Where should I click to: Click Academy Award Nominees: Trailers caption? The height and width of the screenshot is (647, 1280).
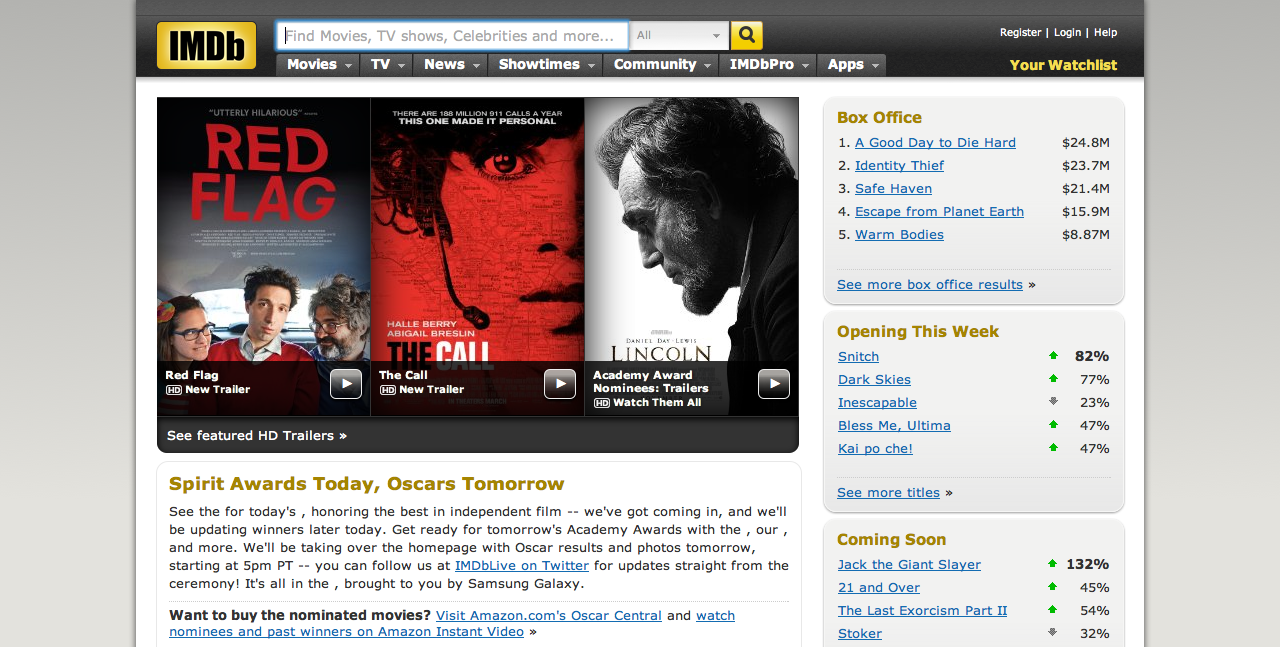pos(651,382)
